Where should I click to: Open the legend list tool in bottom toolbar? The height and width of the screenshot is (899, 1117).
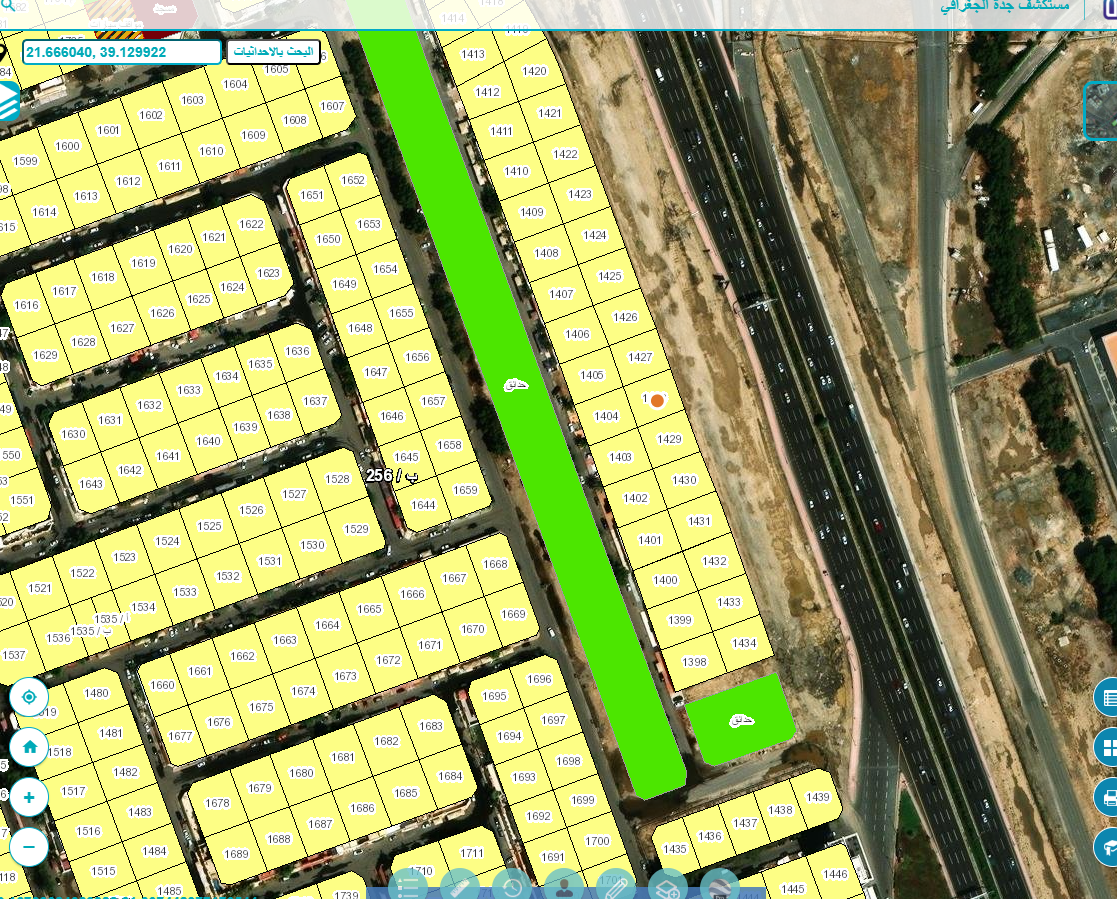coord(407,885)
